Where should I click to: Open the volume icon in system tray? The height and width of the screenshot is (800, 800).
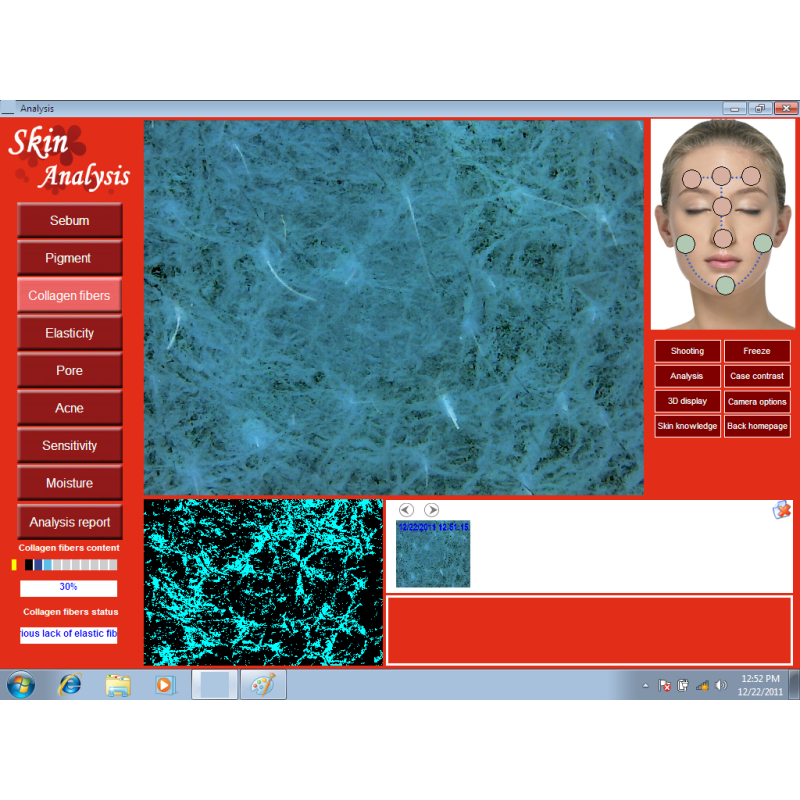click(x=721, y=686)
